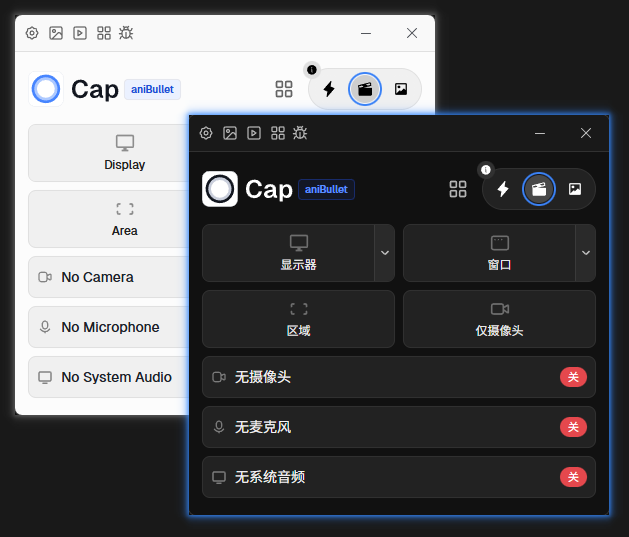The image size is (629, 537).
Task: Open settings gear in dark Cap window
Action: coord(206,133)
